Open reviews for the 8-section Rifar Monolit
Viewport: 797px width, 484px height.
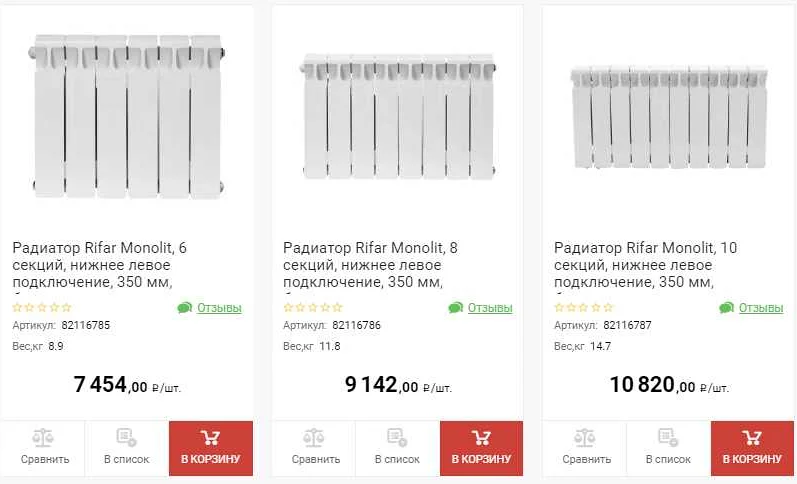point(490,308)
